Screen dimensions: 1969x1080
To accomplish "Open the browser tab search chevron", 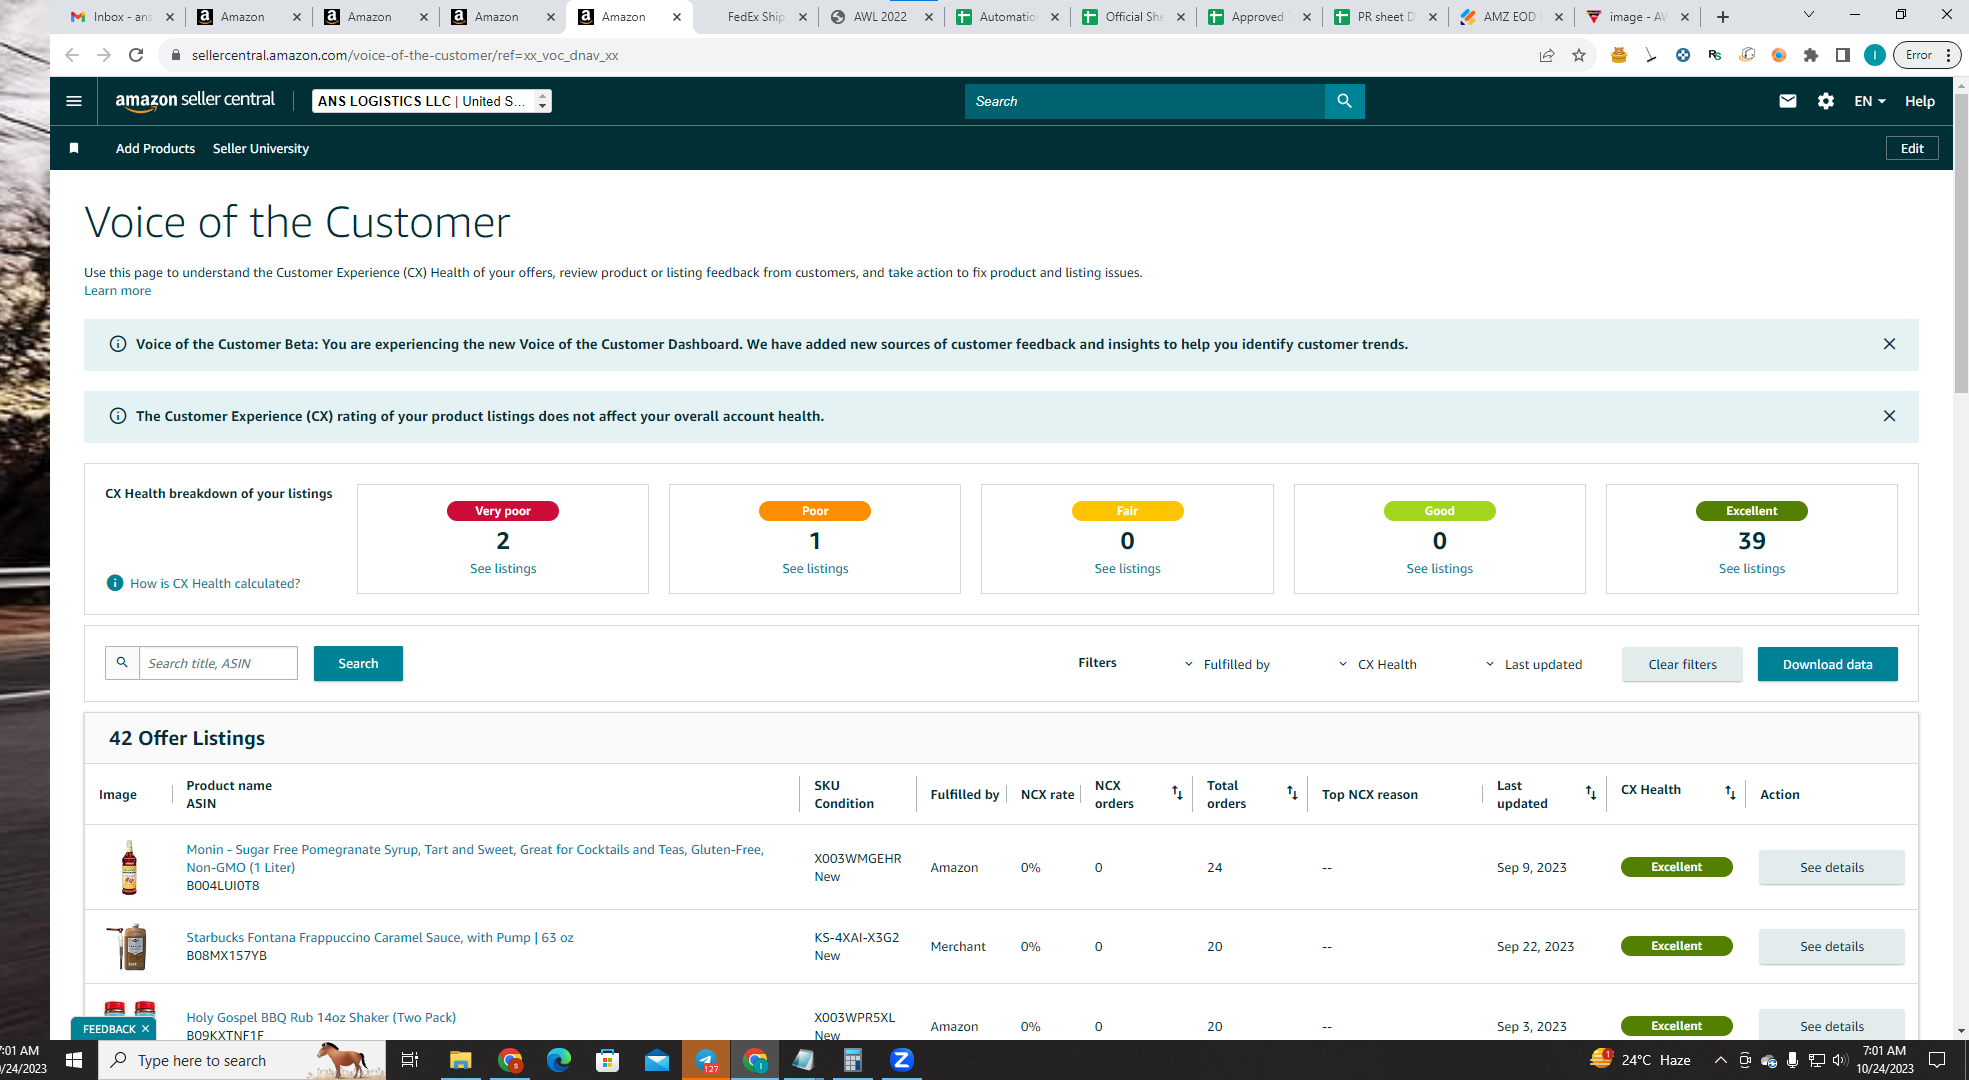I will pyautogui.click(x=1808, y=15).
